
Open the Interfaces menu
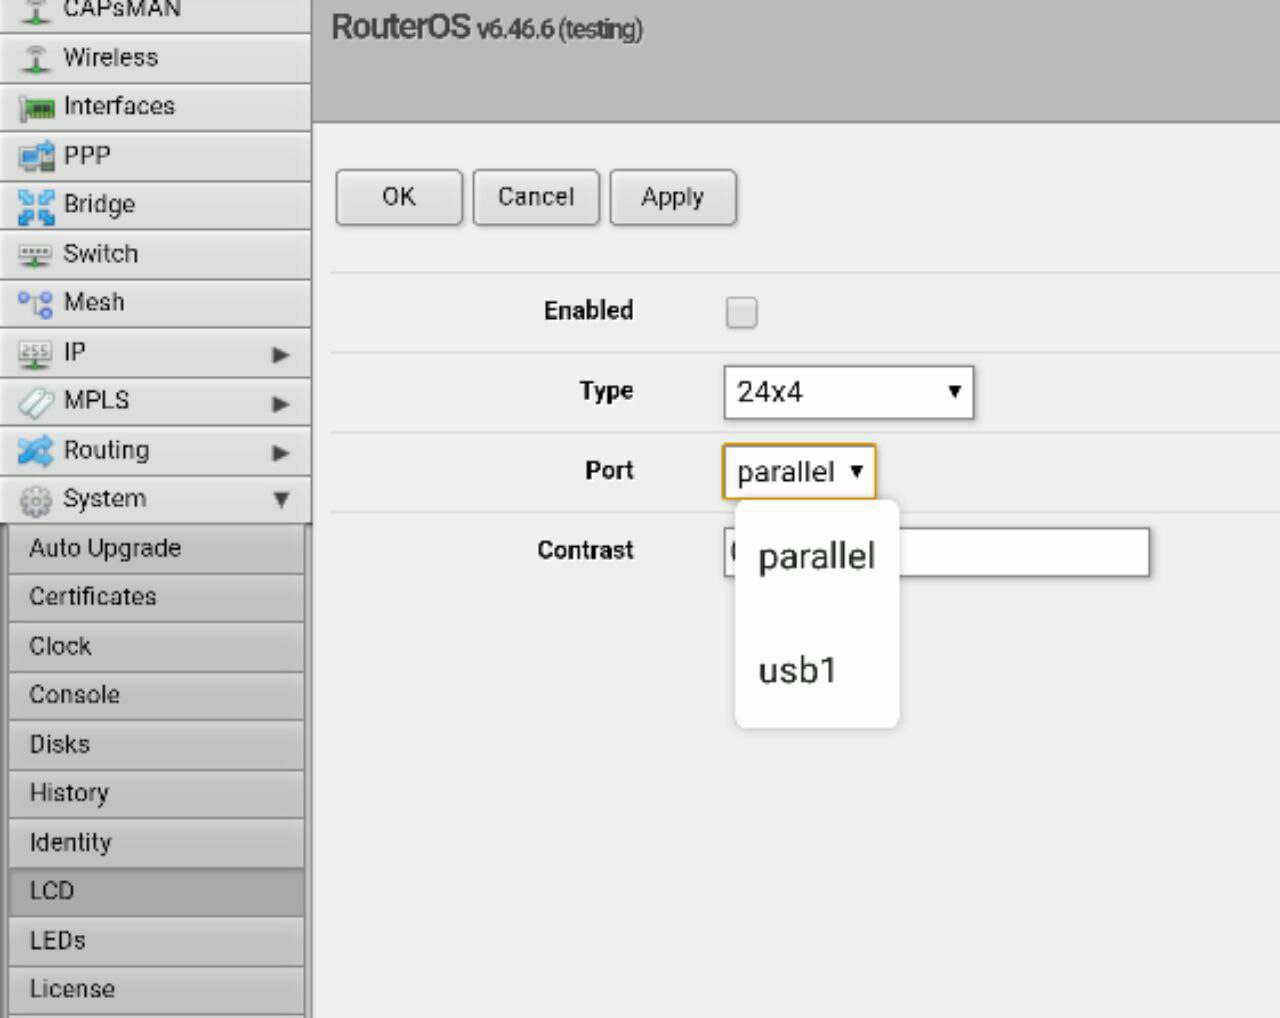tap(156, 107)
